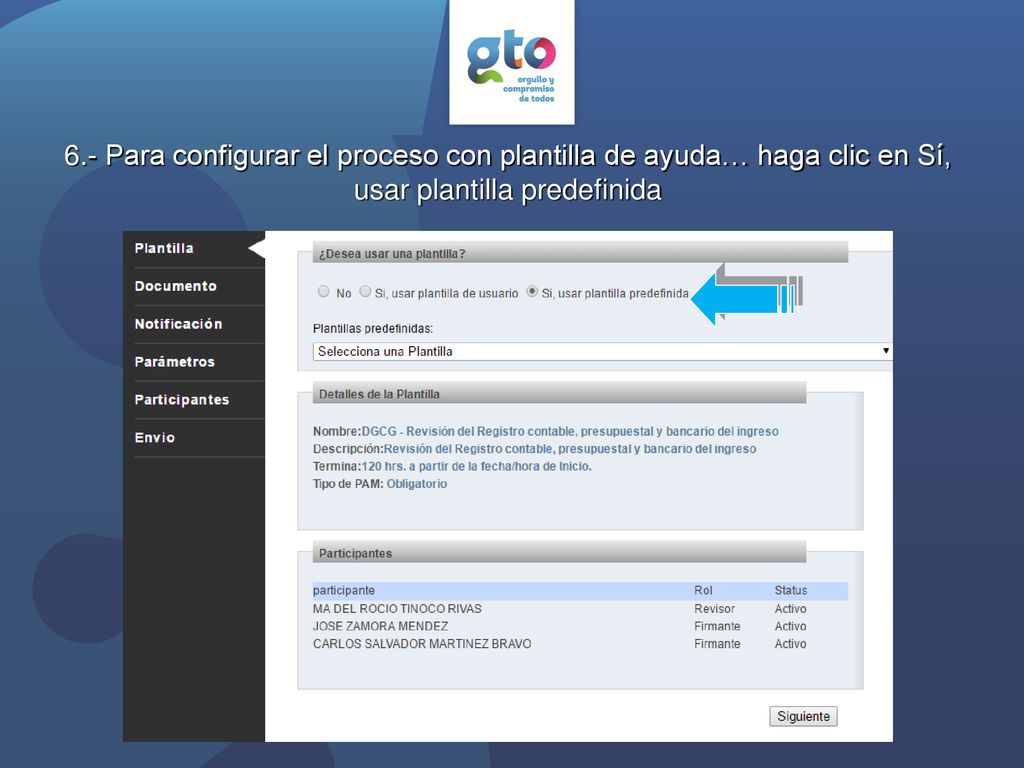Click the 'Obligatorio' PAM type value
Screen dimensions: 1024x768
pos(417,484)
